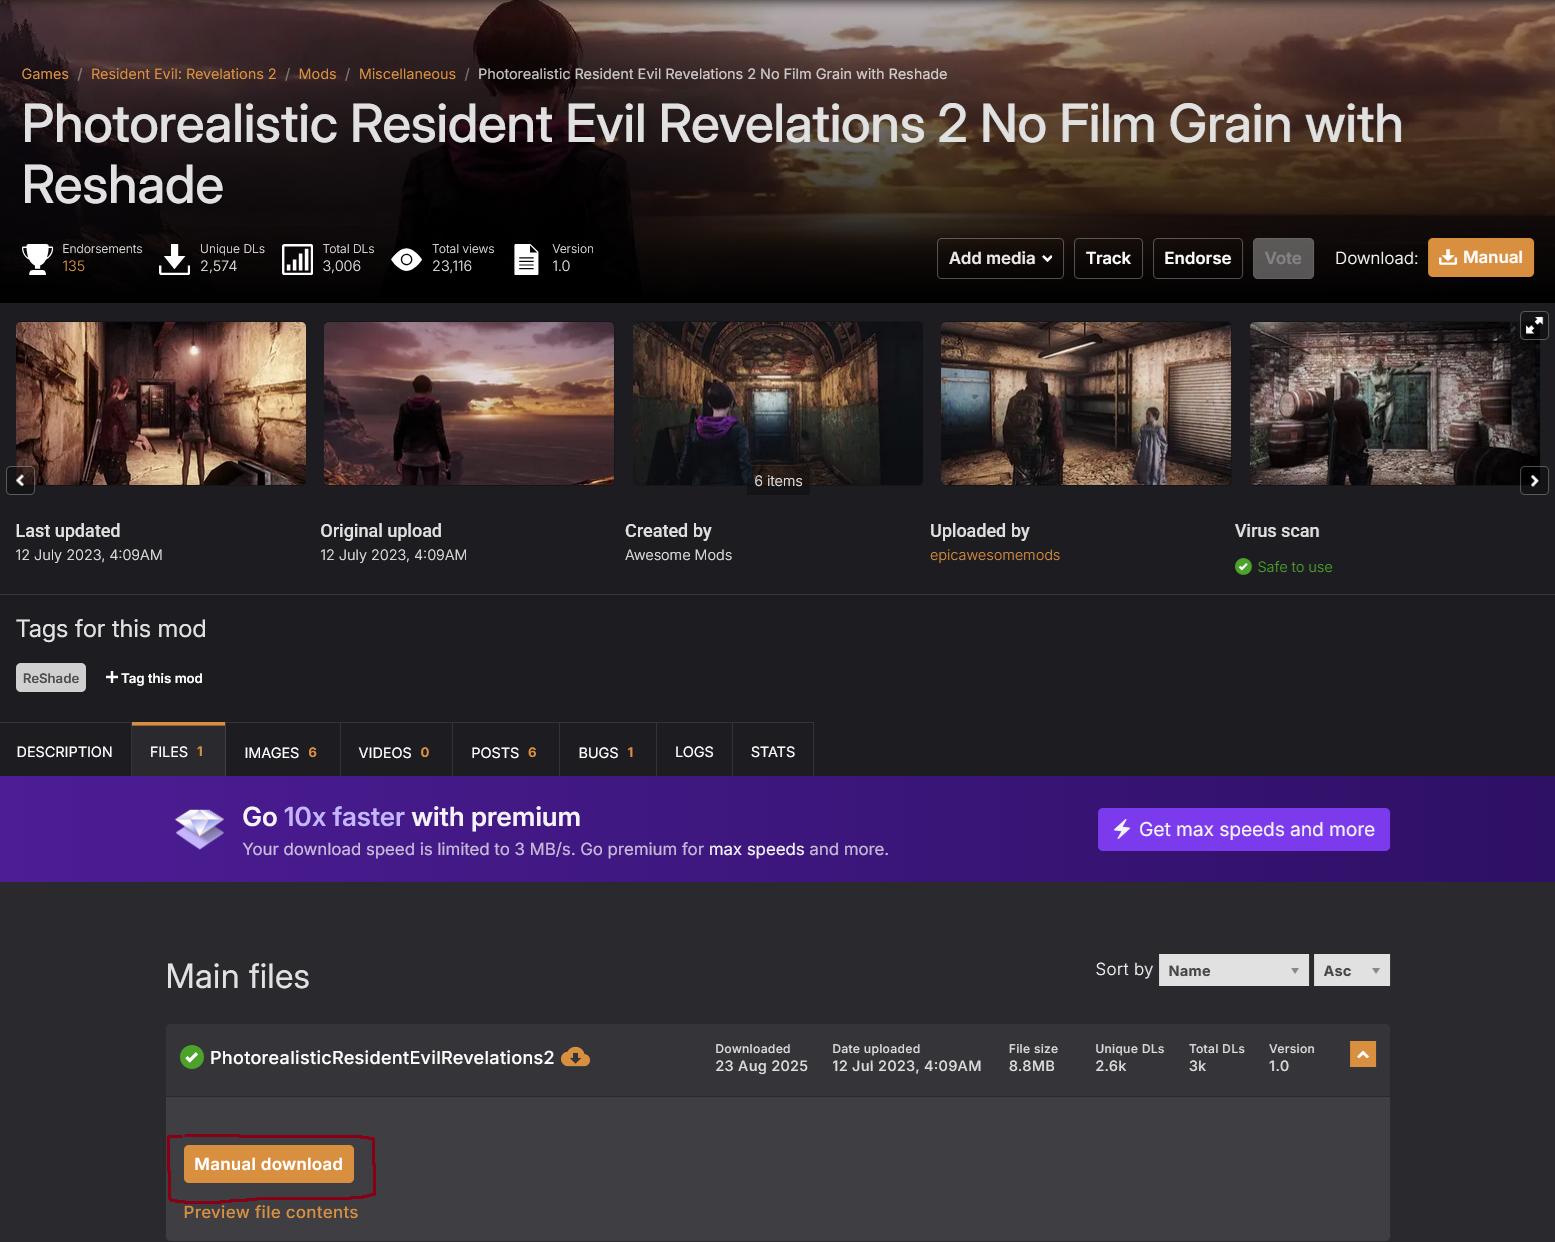Go to Games breadcrumb link

(x=45, y=74)
